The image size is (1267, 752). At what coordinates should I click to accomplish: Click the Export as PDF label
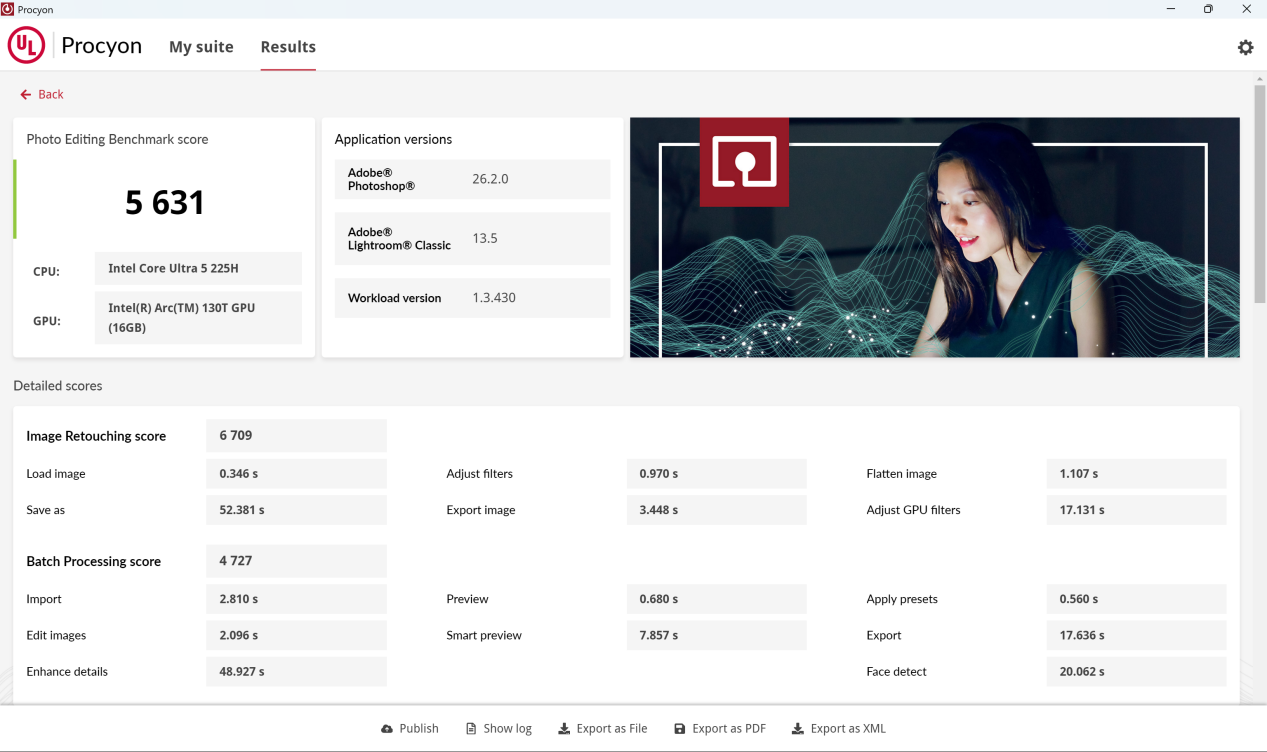click(x=728, y=729)
